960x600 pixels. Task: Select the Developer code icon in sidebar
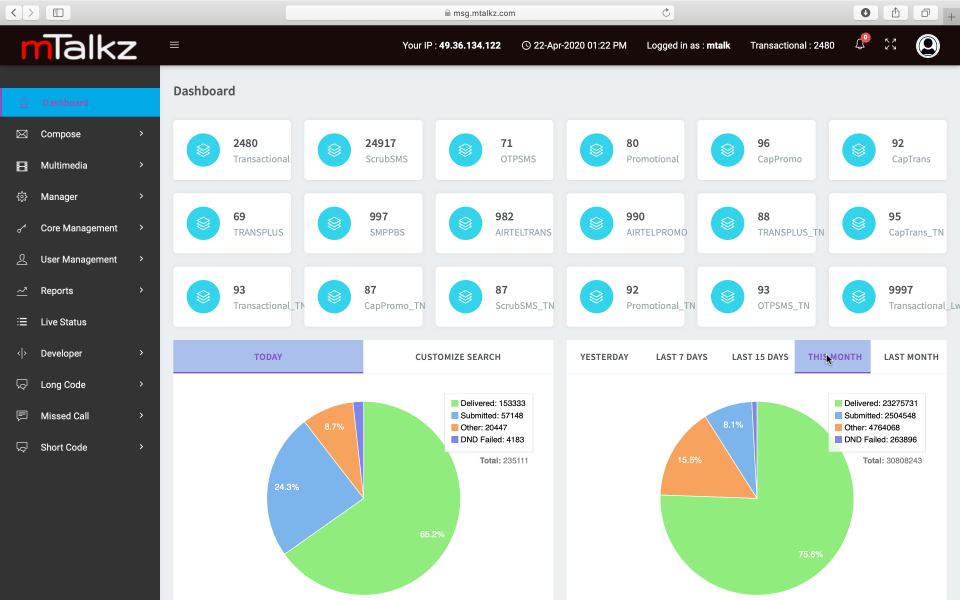click(x=22, y=353)
